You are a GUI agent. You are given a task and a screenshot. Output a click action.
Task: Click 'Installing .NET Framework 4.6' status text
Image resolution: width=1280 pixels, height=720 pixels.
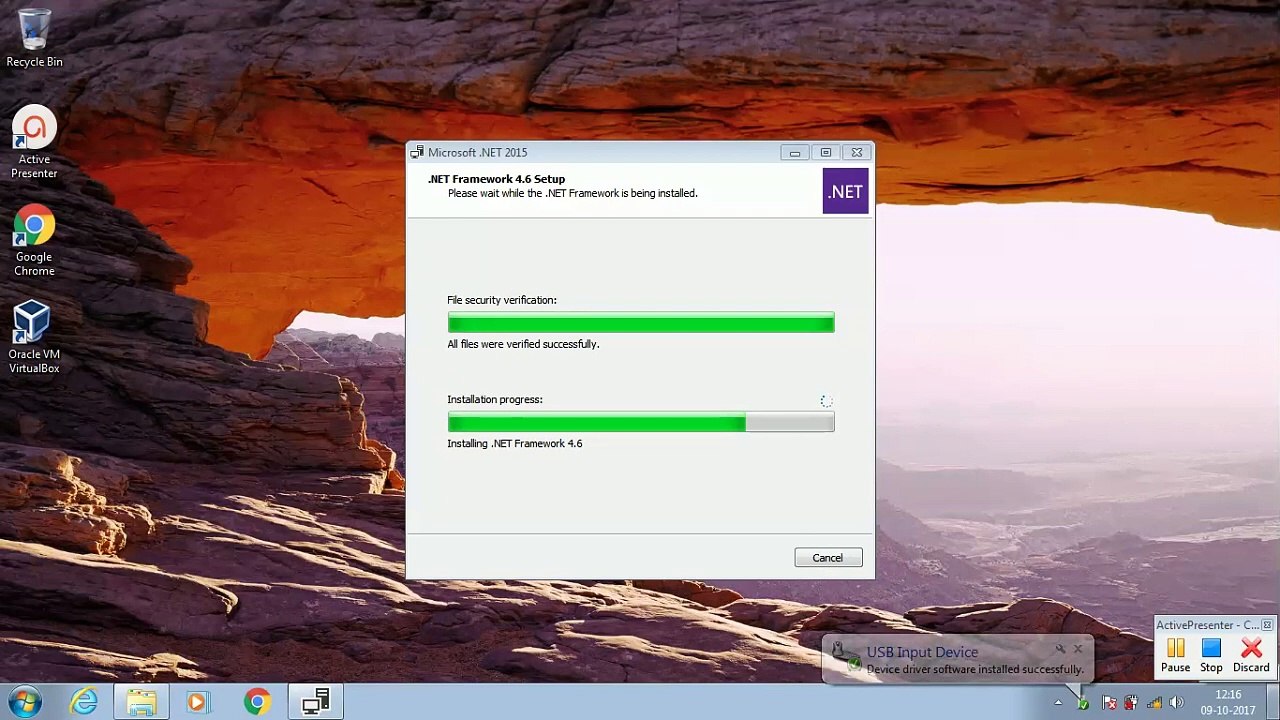coord(515,444)
